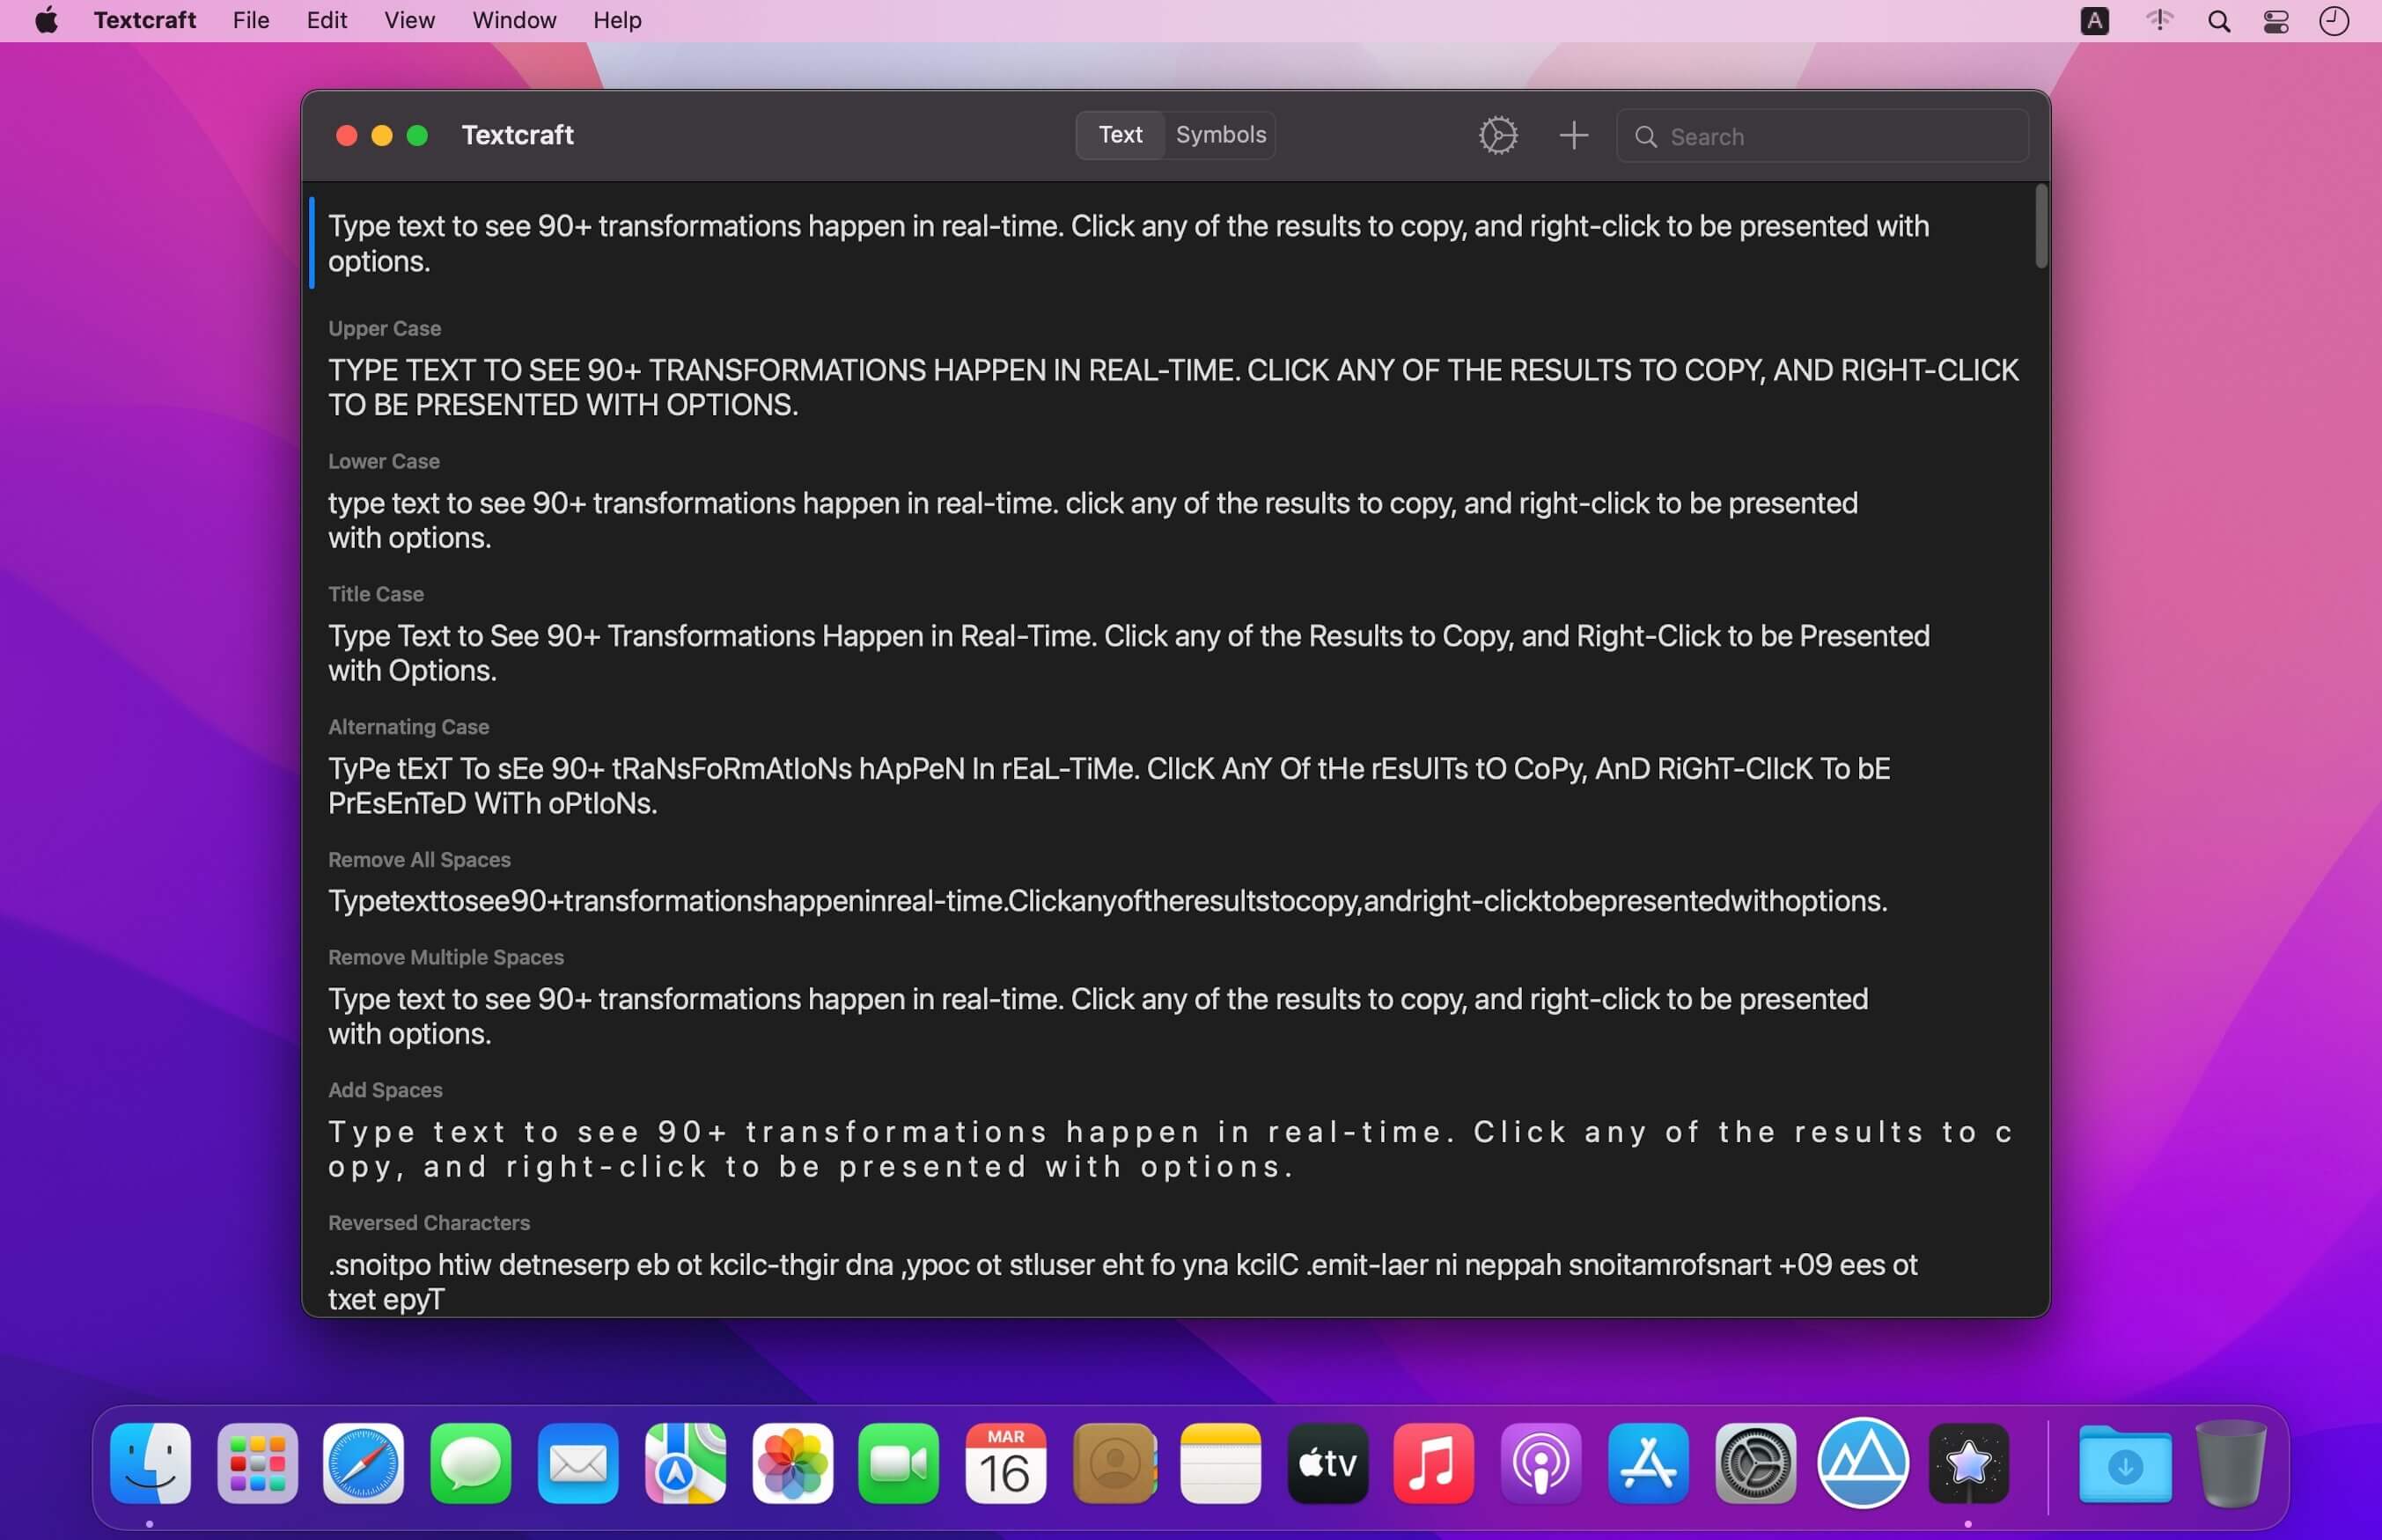Open Launchpad from the Dock
This screenshot has height=1540, width=2382.
click(x=257, y=1464)
